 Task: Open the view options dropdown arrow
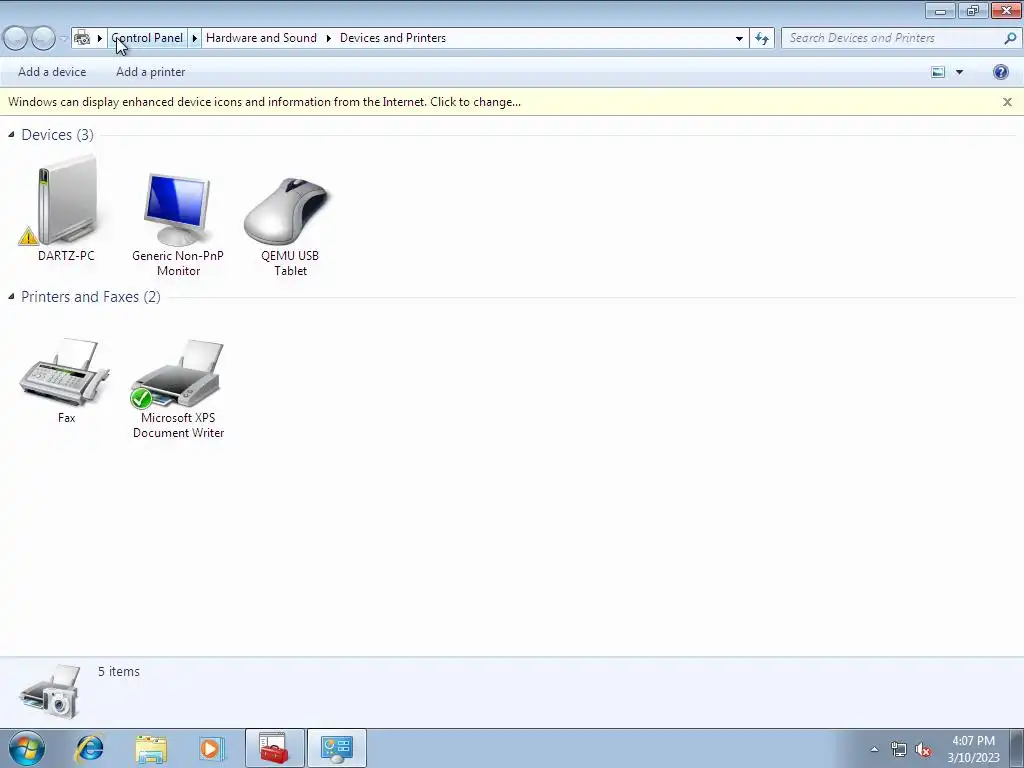click(959, 72)
